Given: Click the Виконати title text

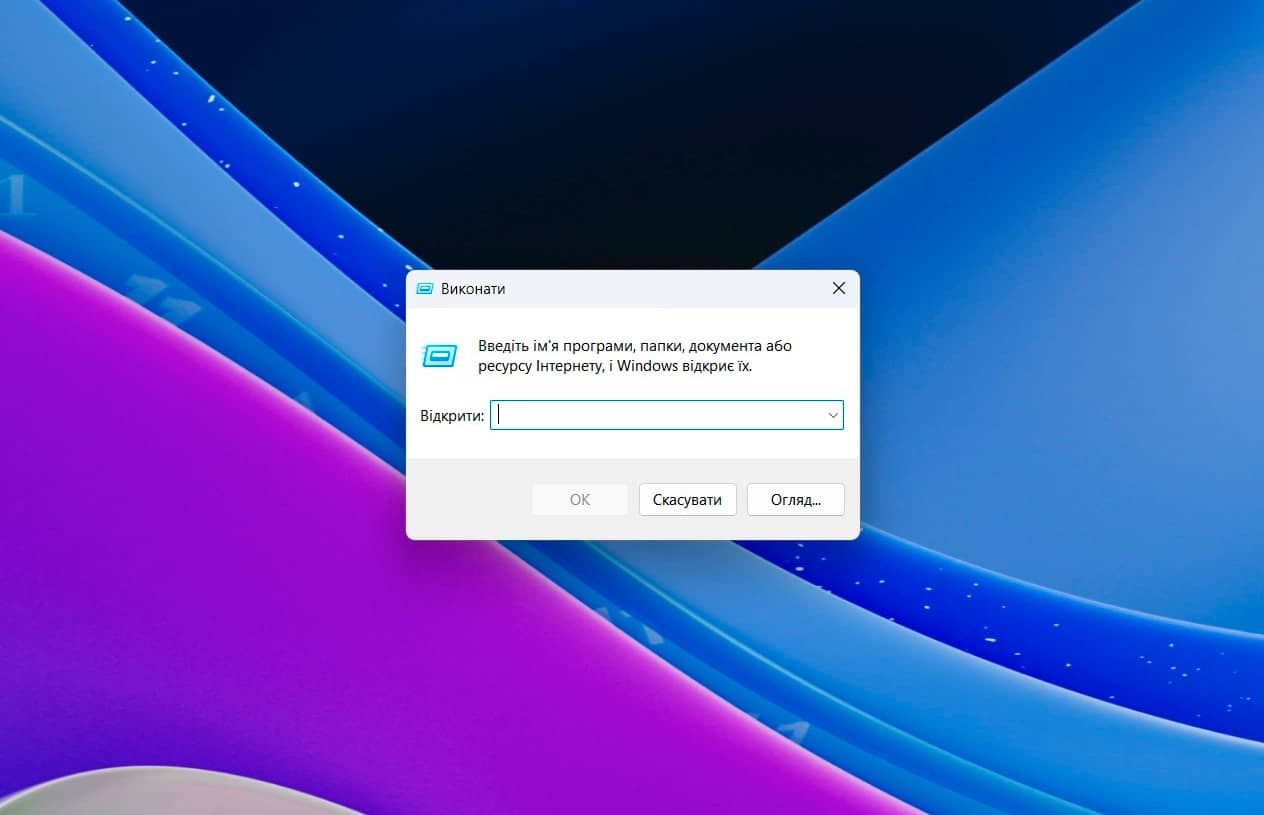Looking at the screenshot, I should (x=473, y=289).
